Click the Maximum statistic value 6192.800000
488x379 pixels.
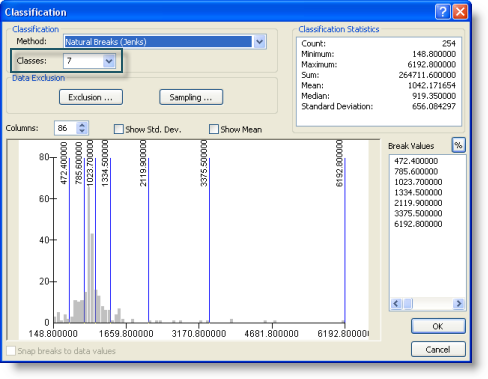tap(432, 64)
